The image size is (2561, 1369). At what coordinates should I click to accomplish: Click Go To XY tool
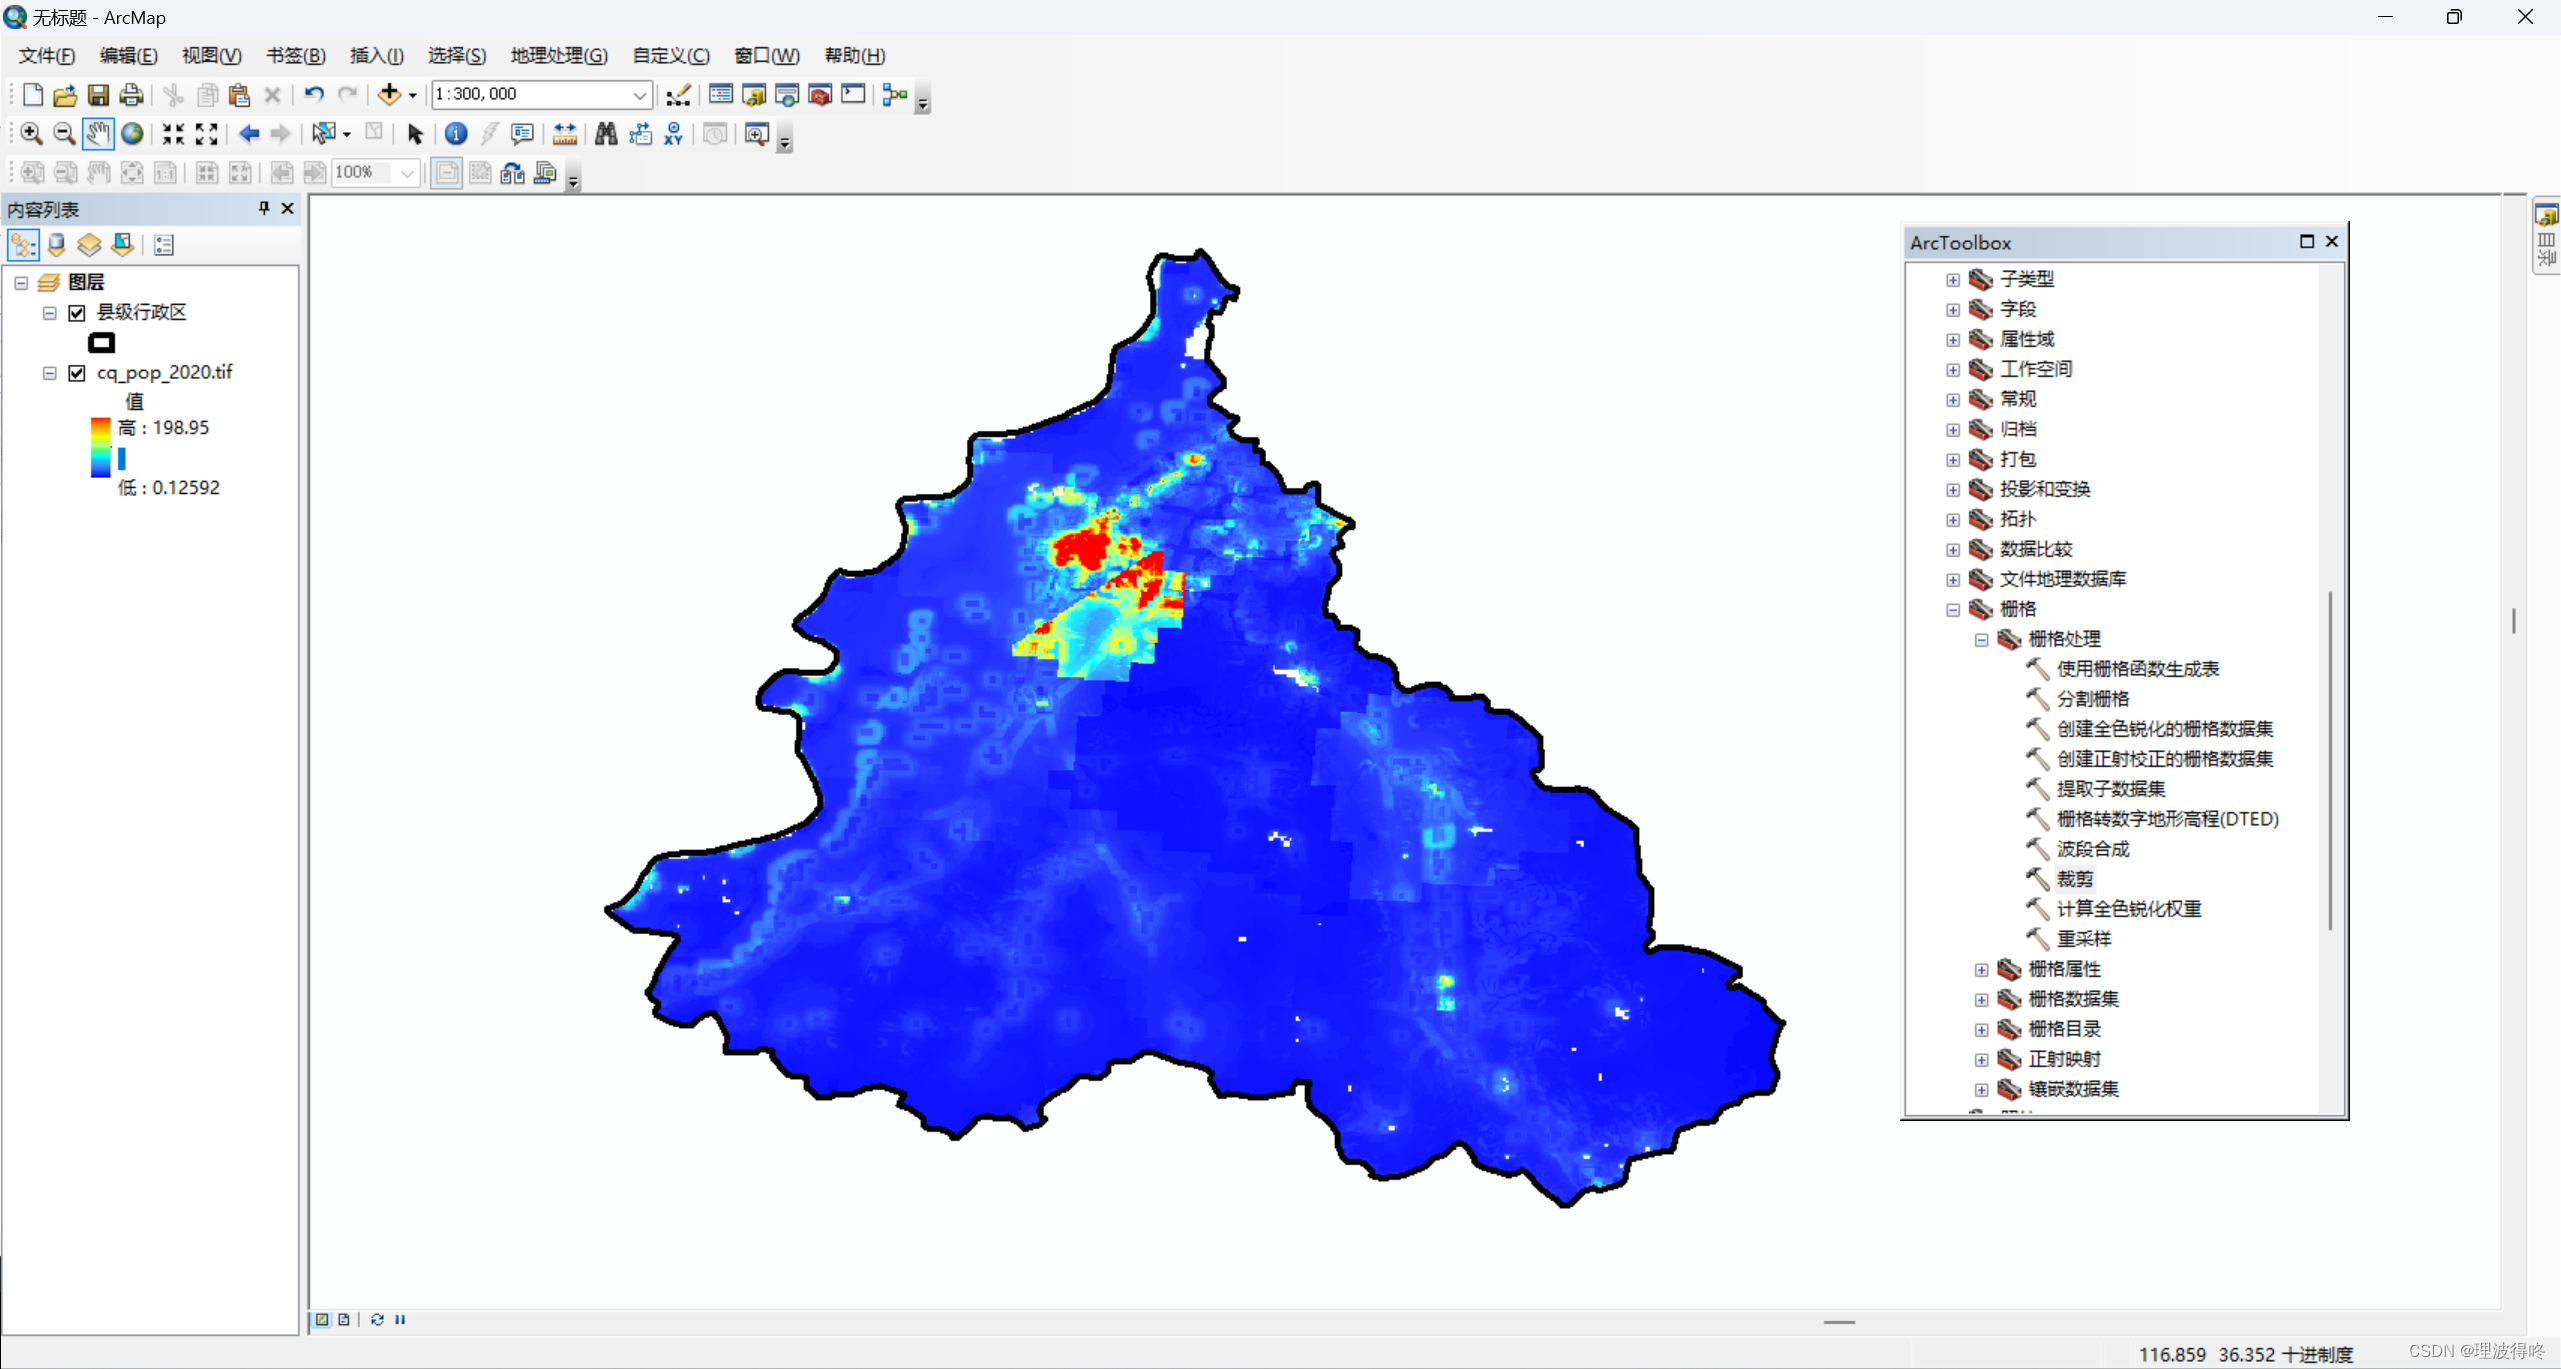(x=673, y=134)
